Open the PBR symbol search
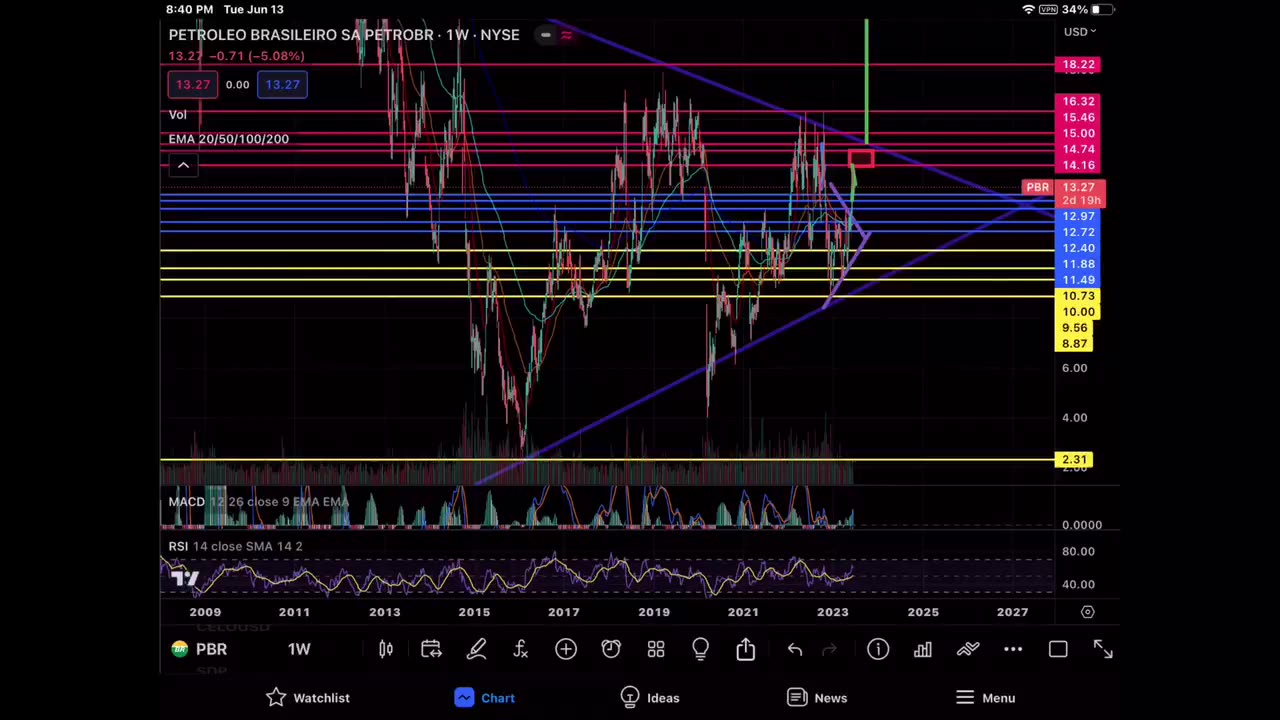Image resolution: width=1280 pixels, height=720 pixels. [199, 650]
